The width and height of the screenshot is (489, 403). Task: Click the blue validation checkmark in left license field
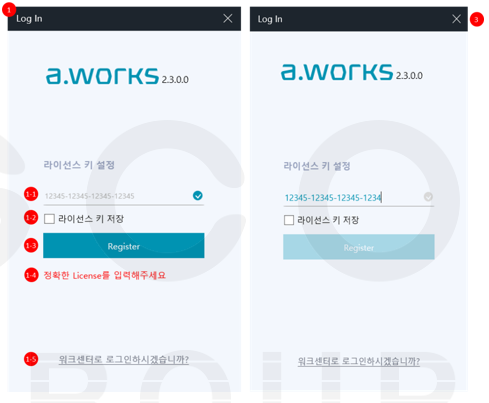click(198, 196)
